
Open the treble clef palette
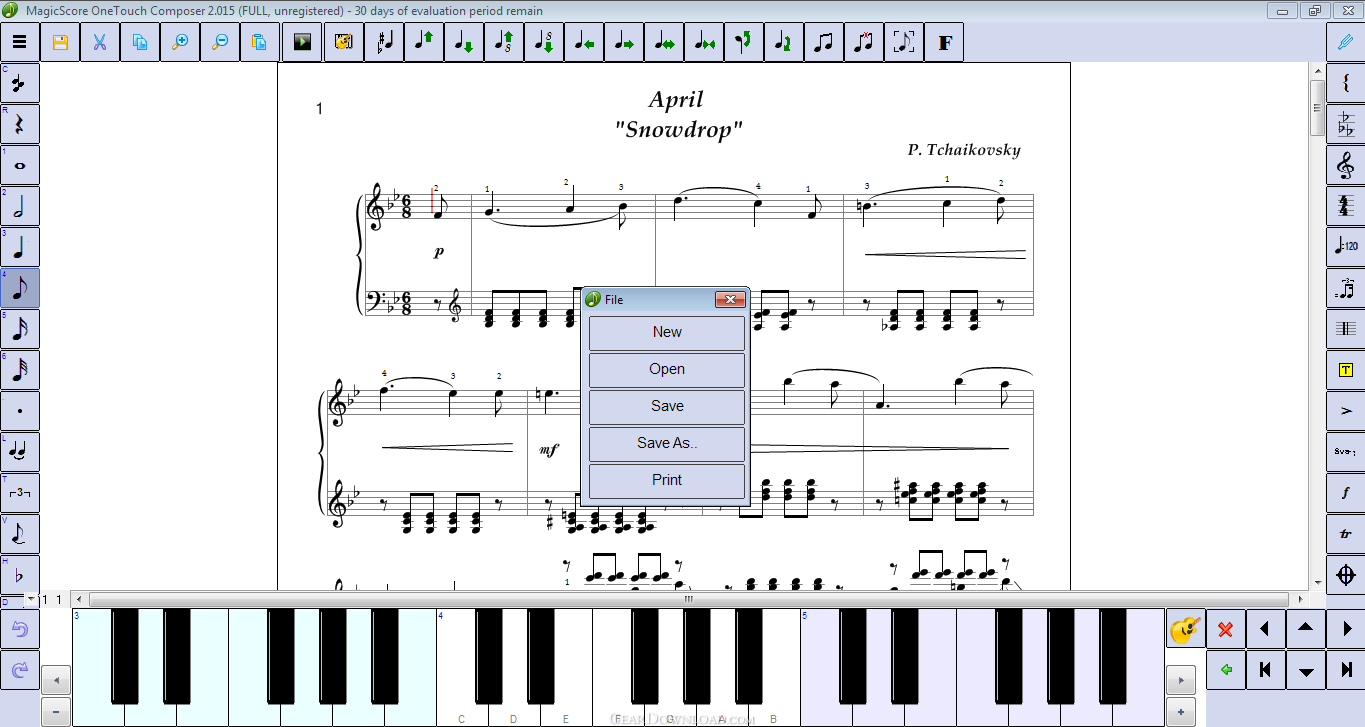pos(1346,165)
